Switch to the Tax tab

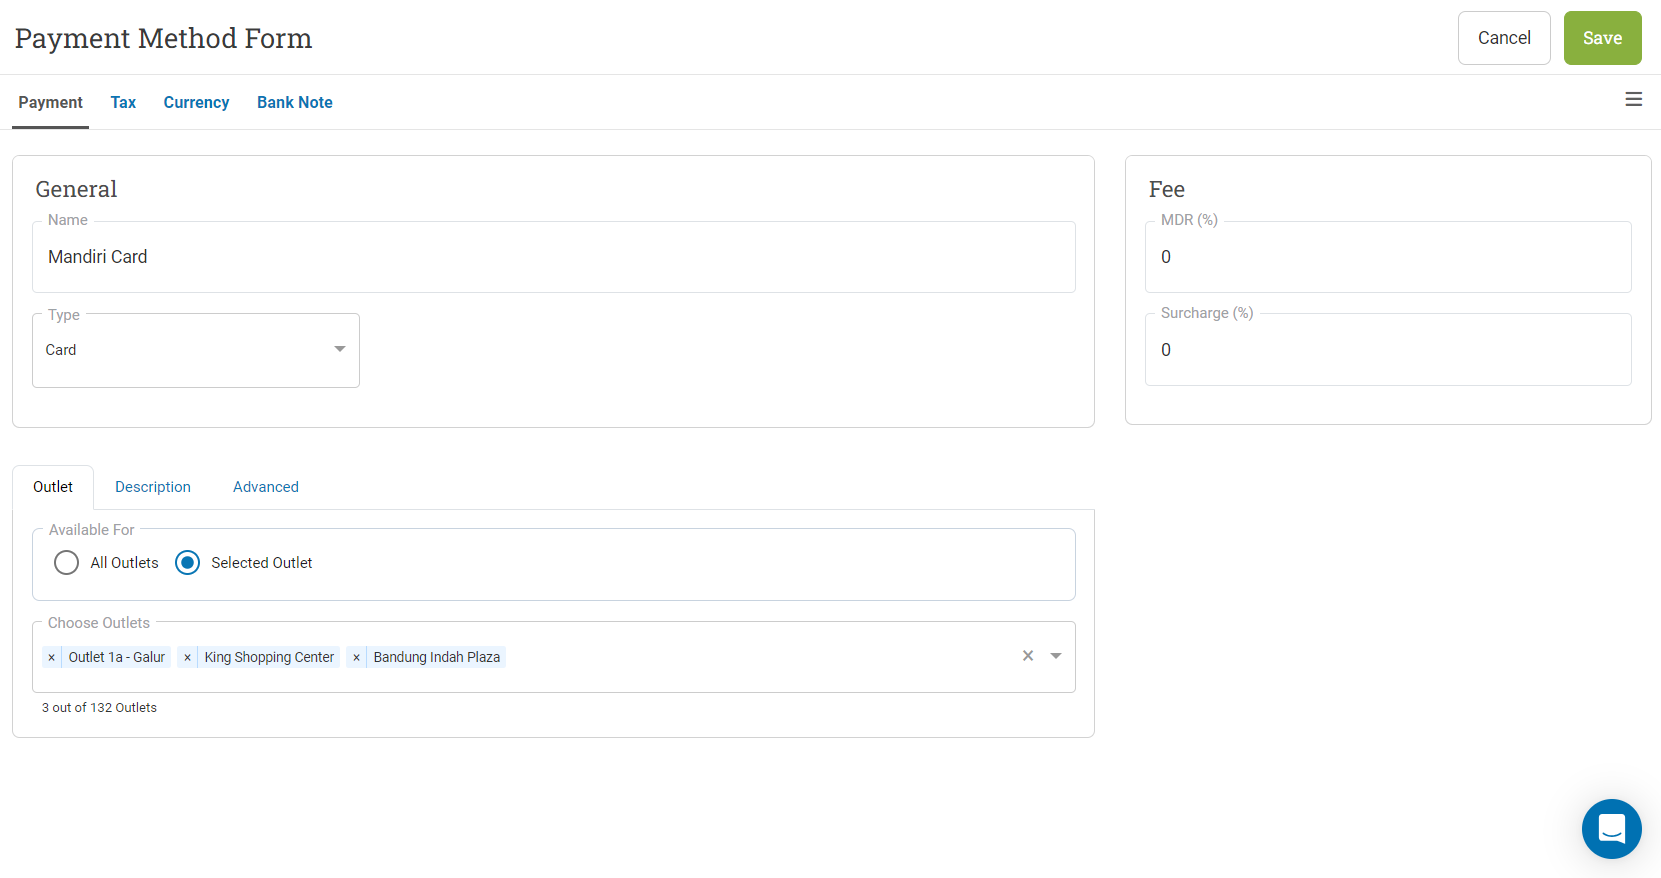(123, 102)
